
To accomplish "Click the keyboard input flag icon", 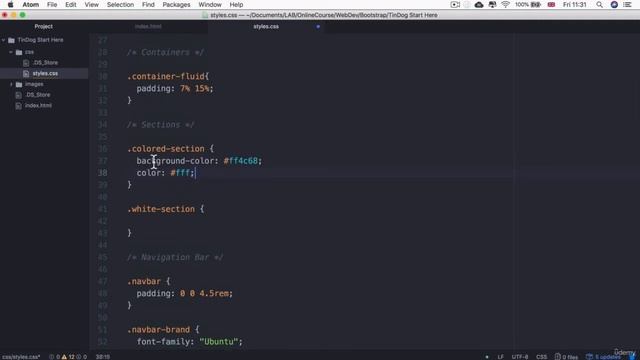I will point(551,5).
